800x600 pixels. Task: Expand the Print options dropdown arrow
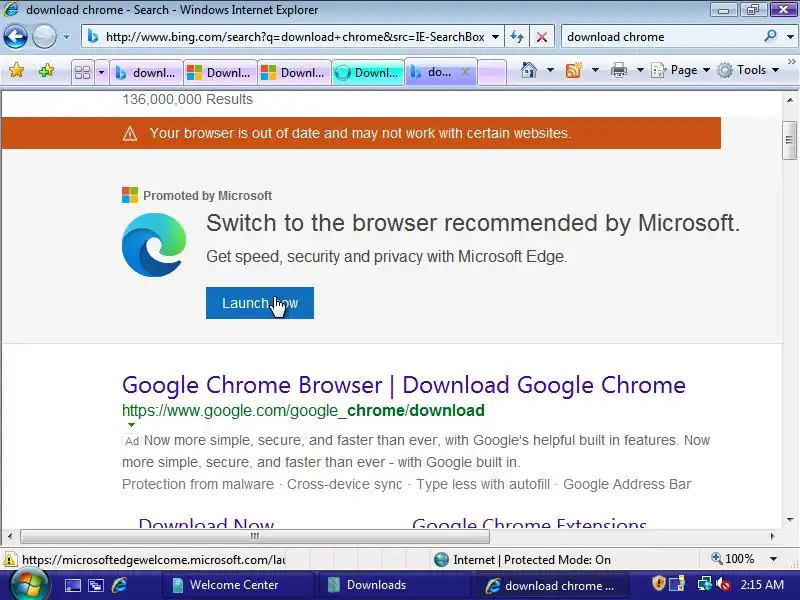click(x=640, y=70)
